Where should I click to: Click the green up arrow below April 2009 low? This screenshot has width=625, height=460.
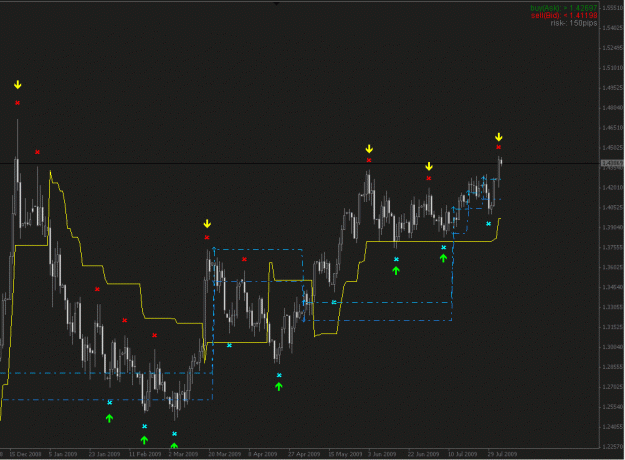click(x=279, y=386)
